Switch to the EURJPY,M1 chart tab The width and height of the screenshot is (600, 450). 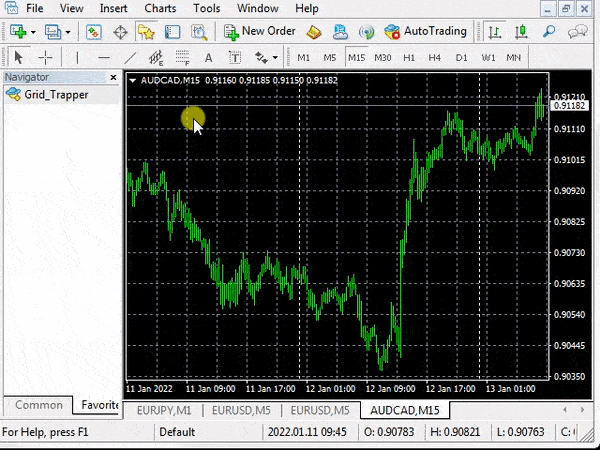click(x=163, y=410)
